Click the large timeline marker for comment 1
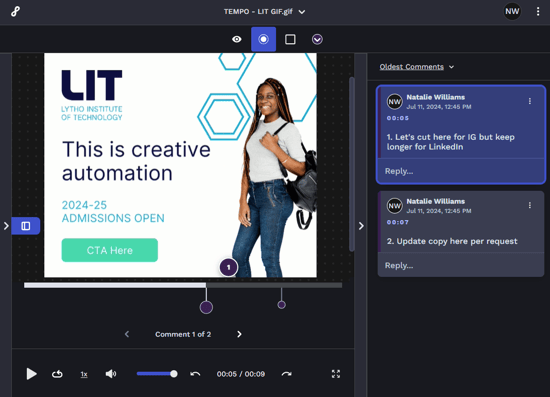Image resolution: width=550 pixels, height=397 pixels. click(206, 307)
